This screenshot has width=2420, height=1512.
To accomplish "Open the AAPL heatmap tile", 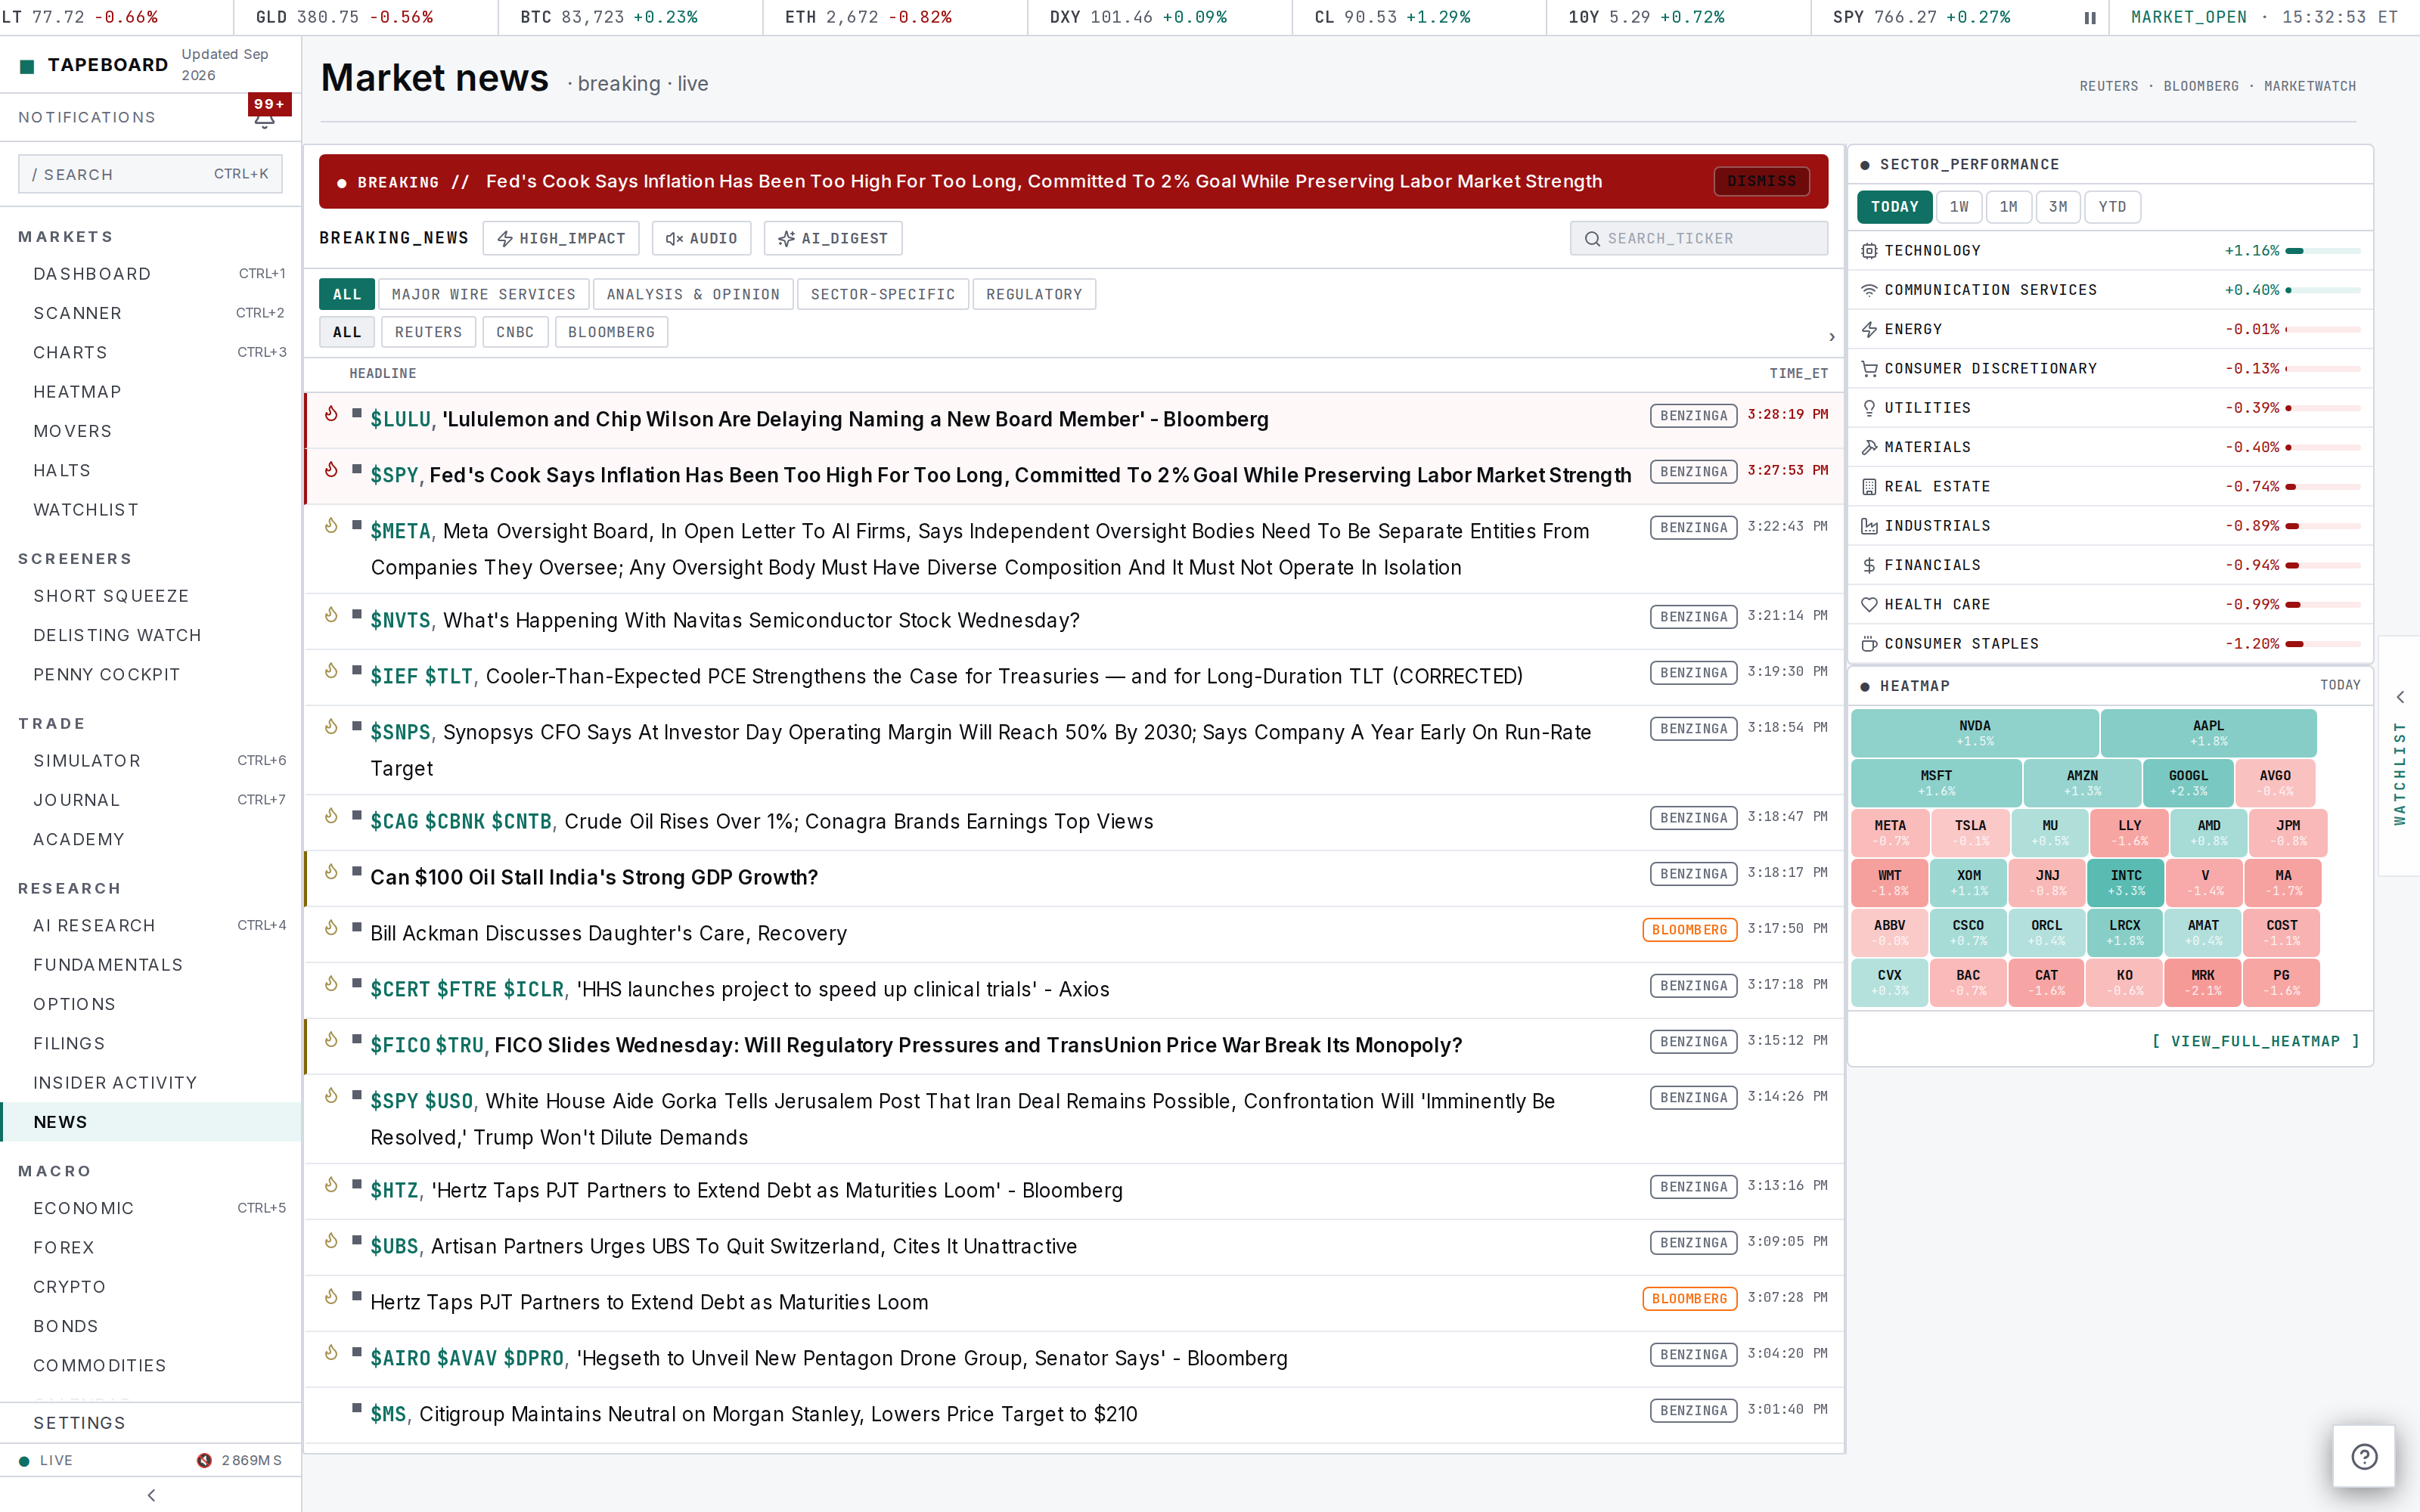I will click(x=2208, y=733).
